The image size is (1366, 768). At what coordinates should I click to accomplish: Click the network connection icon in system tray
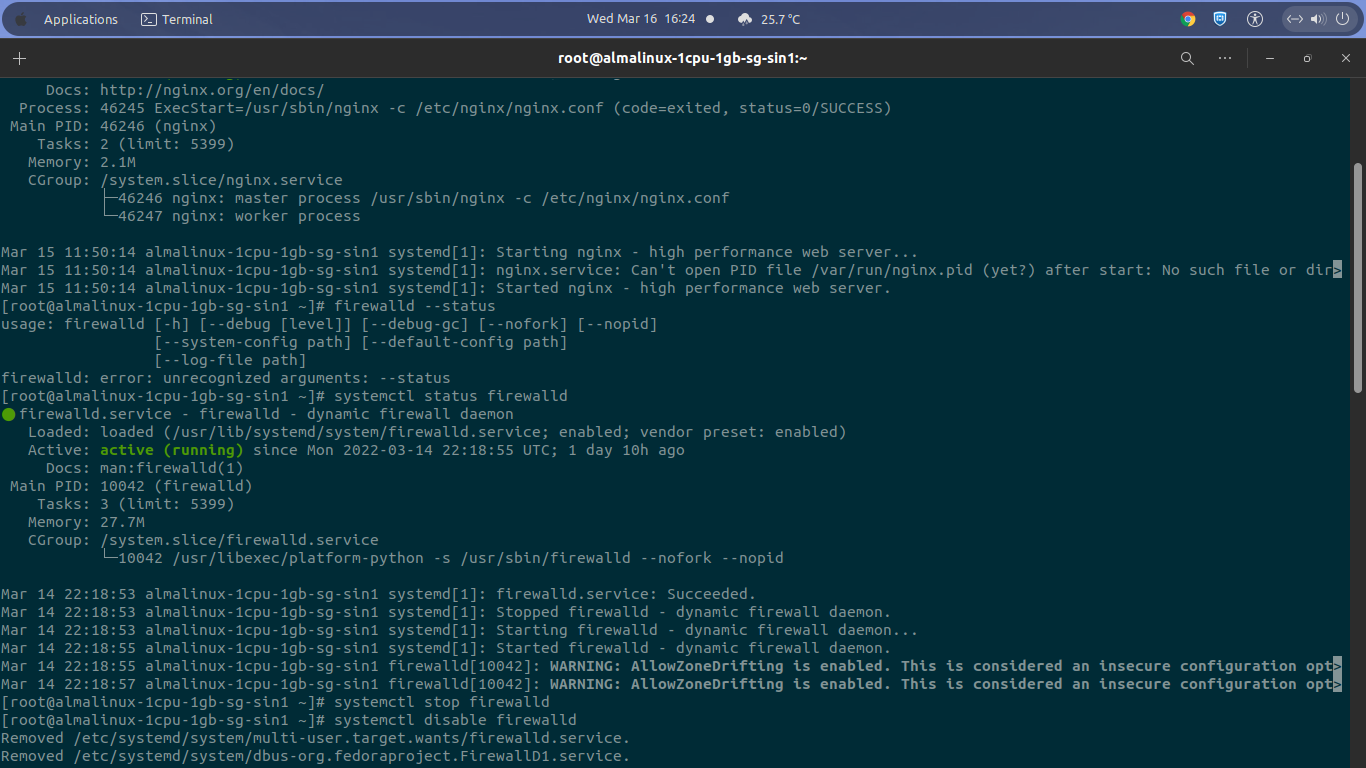click(1294, 19)
